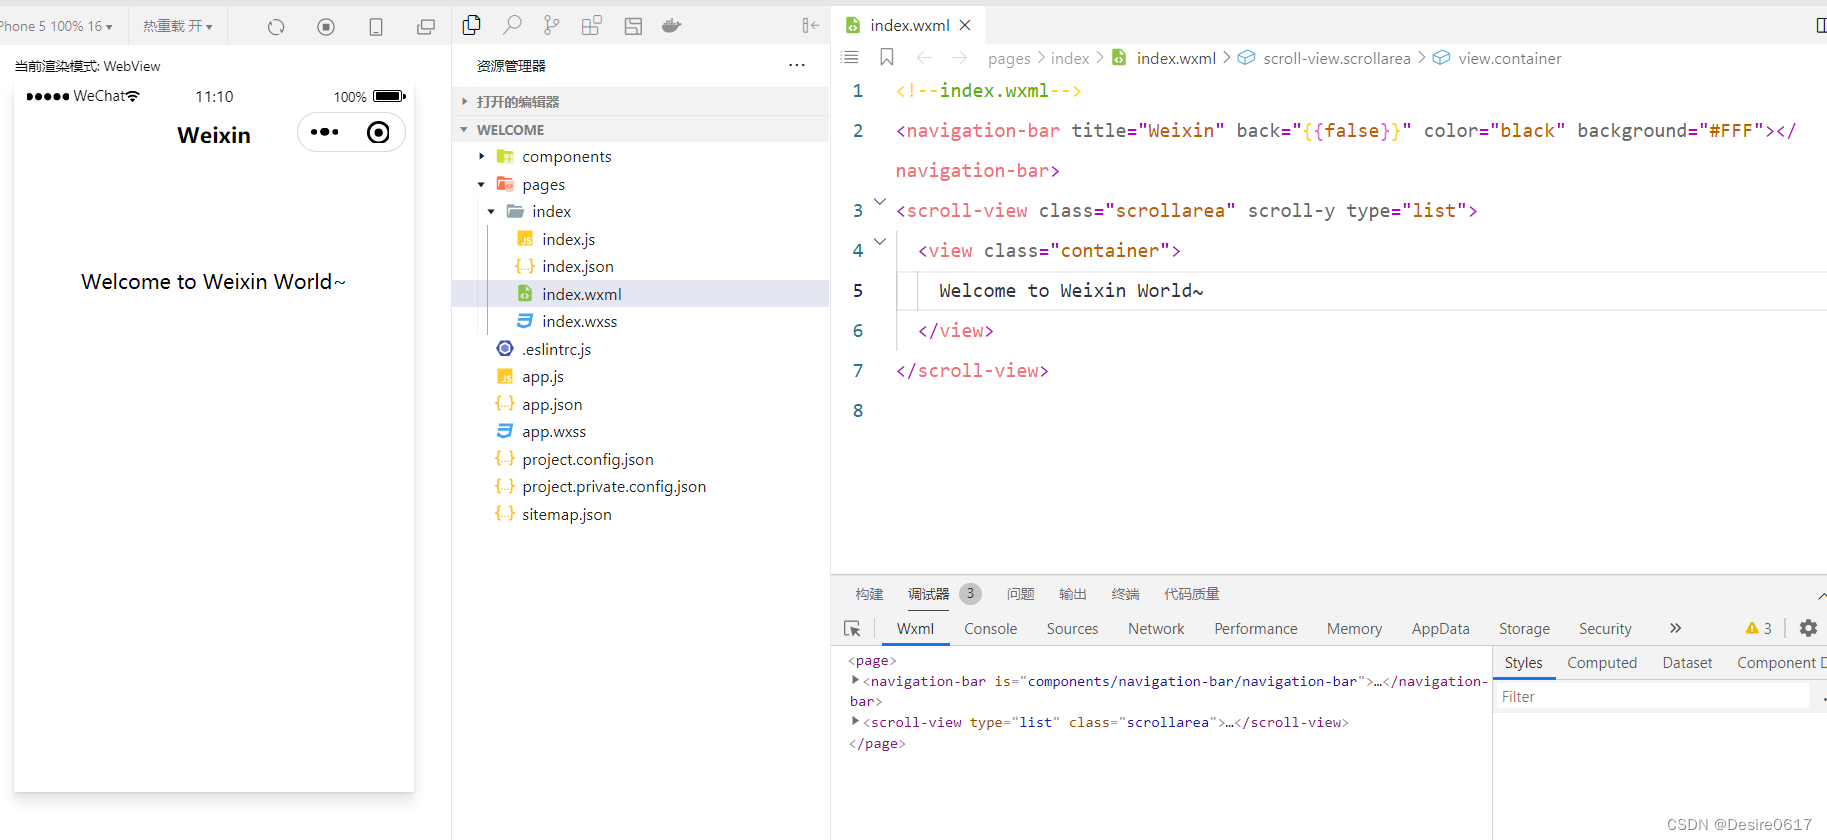
Task: Select the Computed styles tab
Action: [x=1601, y=663]
